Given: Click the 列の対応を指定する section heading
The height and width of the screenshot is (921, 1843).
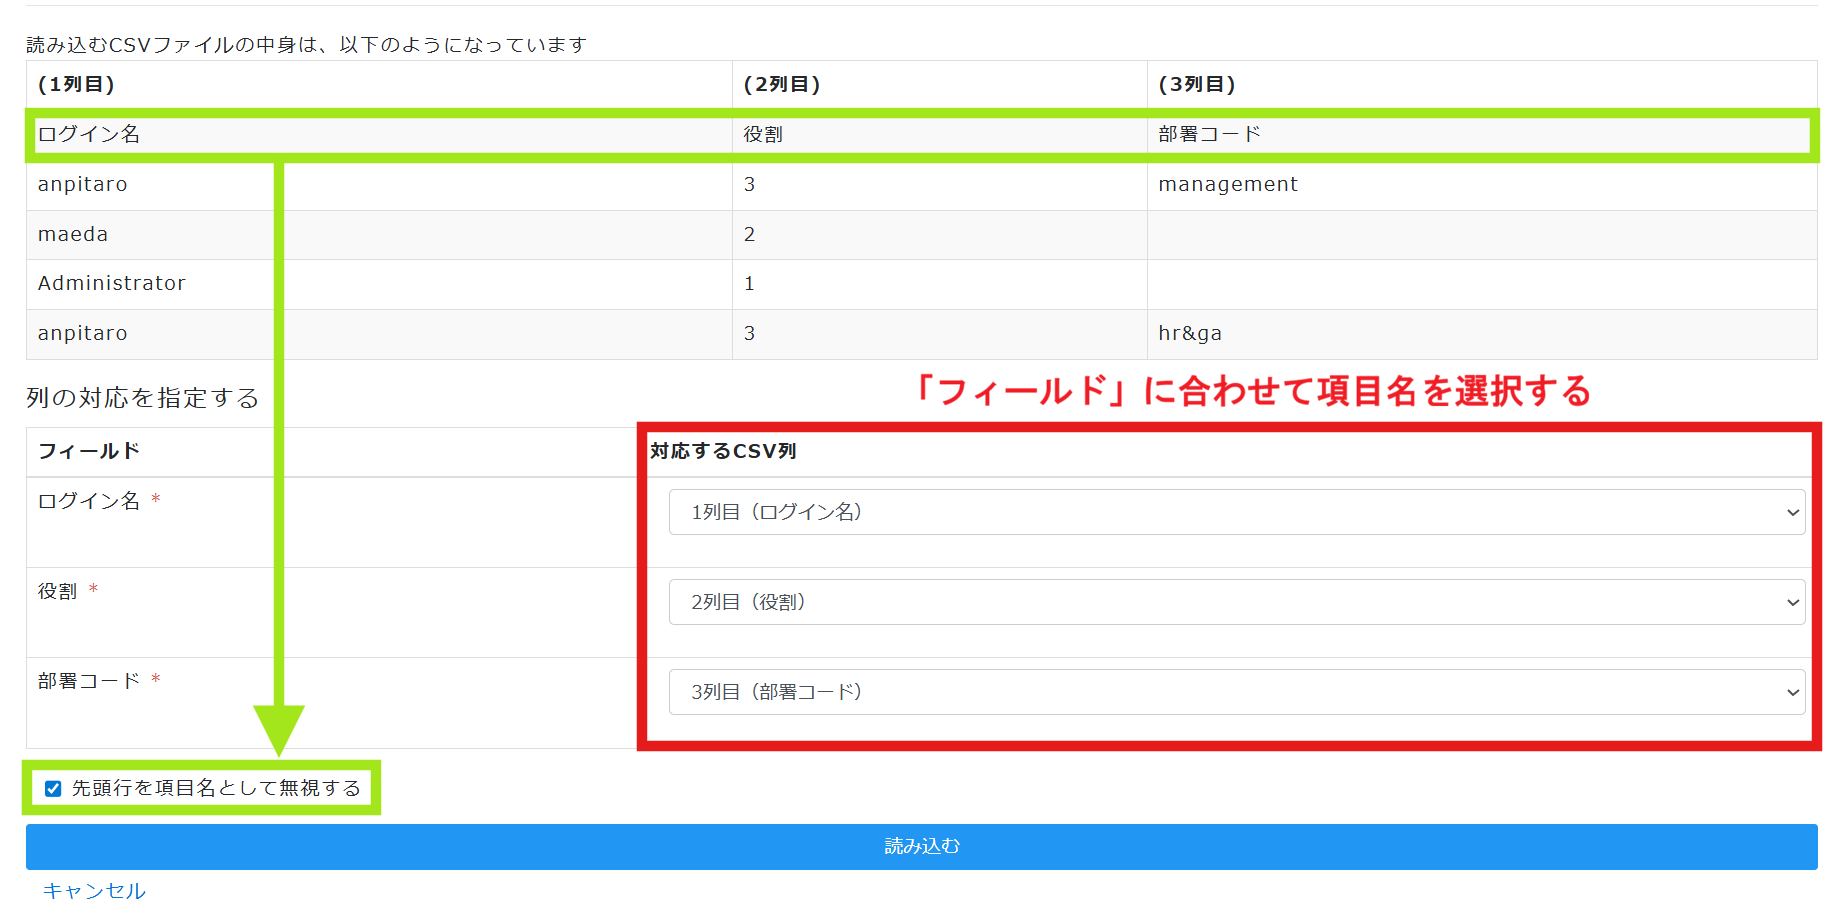Looking at the screenshot, I should (143, 398).
